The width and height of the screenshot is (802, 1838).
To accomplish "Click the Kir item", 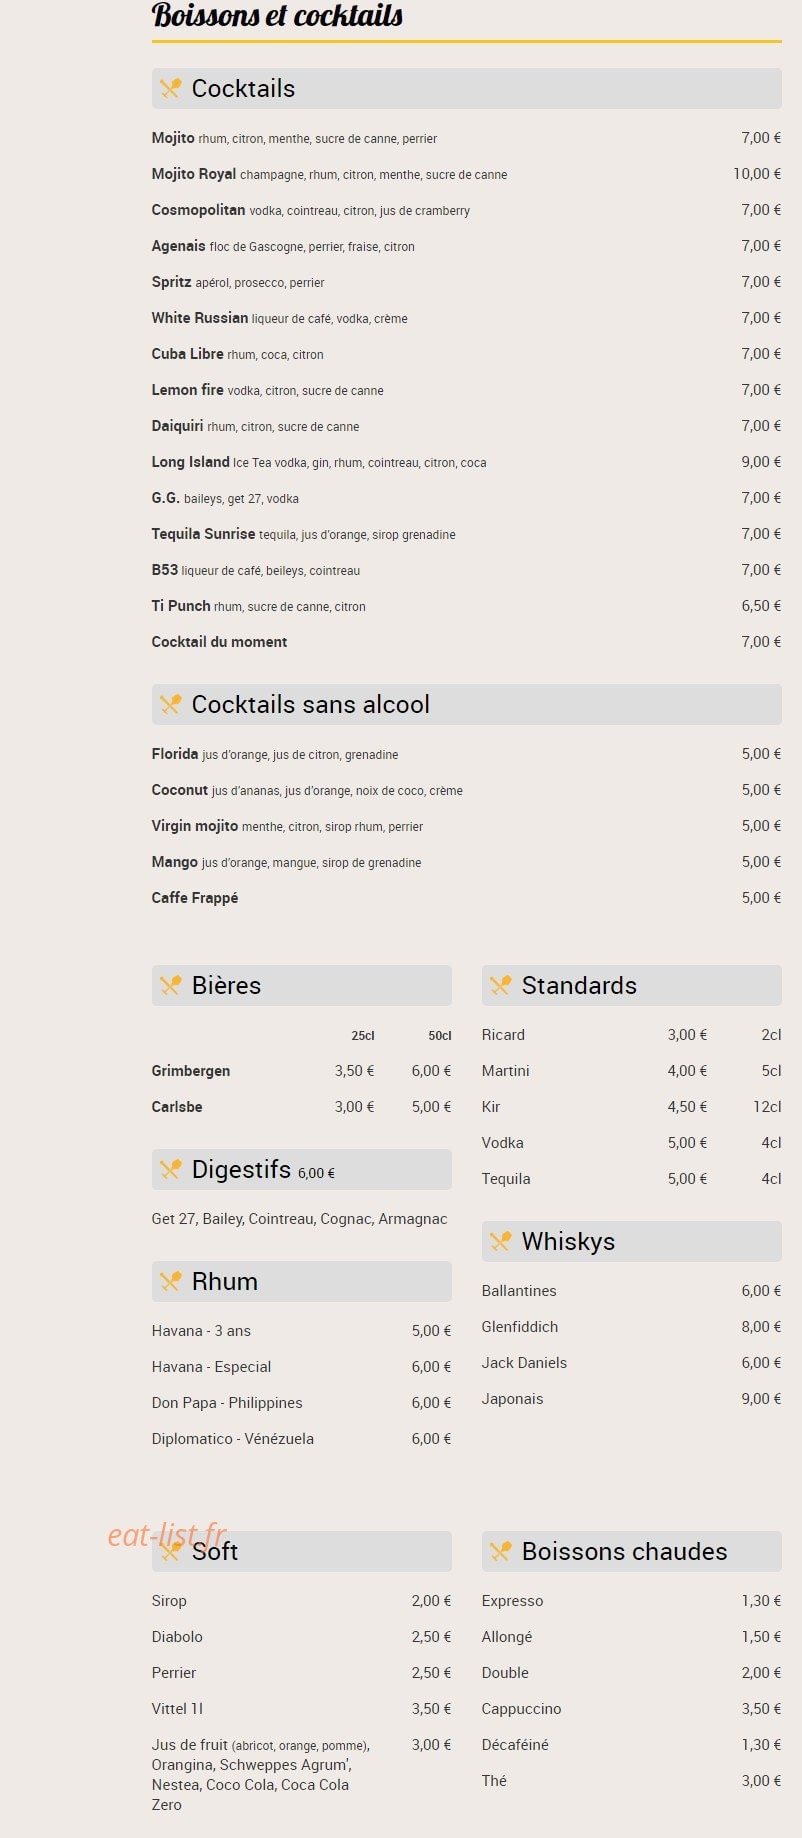I will point(491,1107).
